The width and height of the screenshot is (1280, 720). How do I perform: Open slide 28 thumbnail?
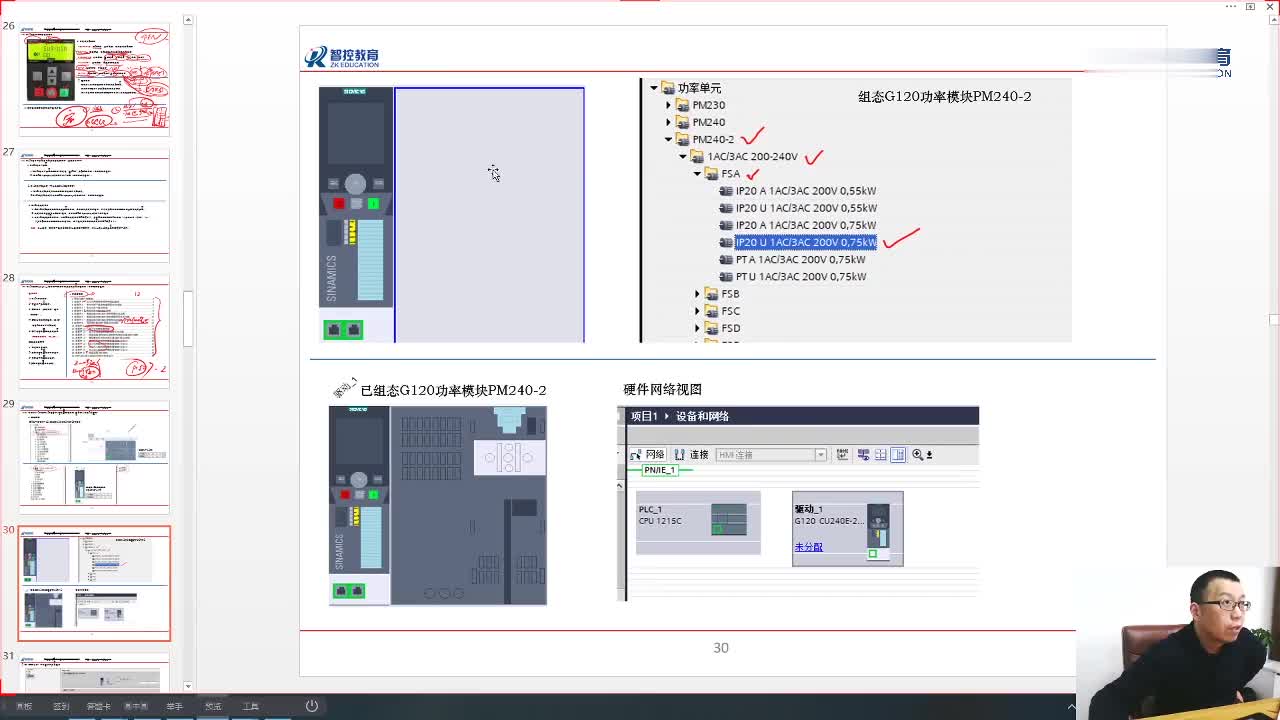click(x=94, y=331)
